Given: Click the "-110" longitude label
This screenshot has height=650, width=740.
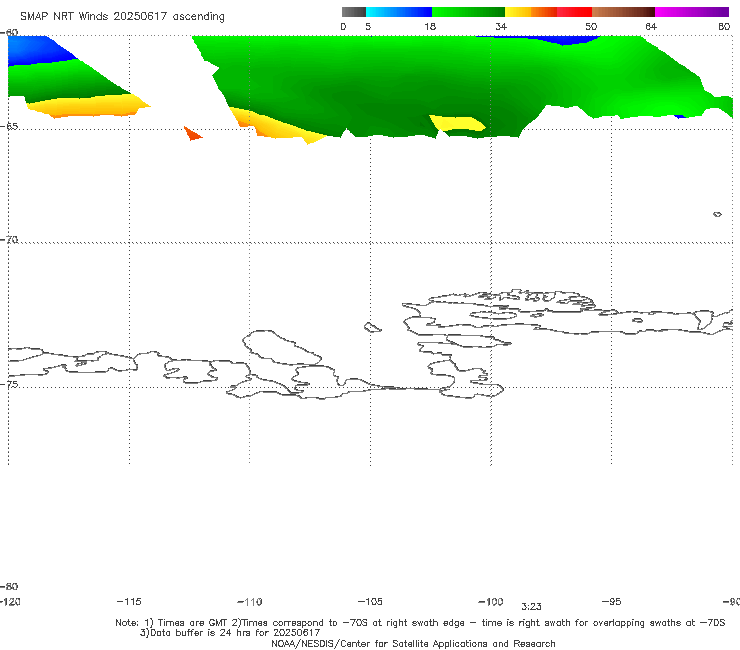Looking at the screenshot, I should (250, 602).
